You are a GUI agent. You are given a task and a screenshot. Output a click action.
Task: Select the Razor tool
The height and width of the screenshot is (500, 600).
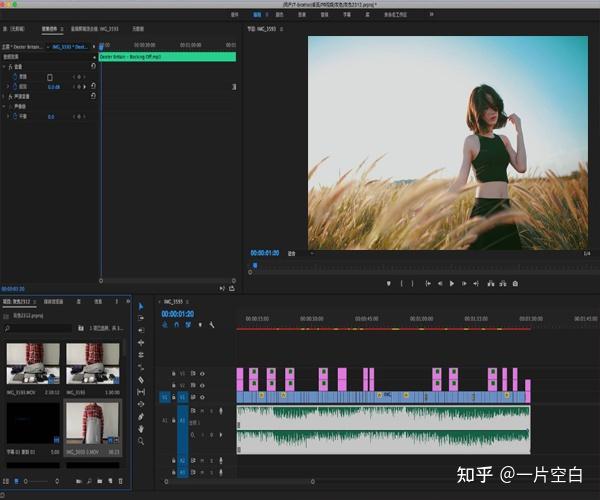tap(140, 379)
